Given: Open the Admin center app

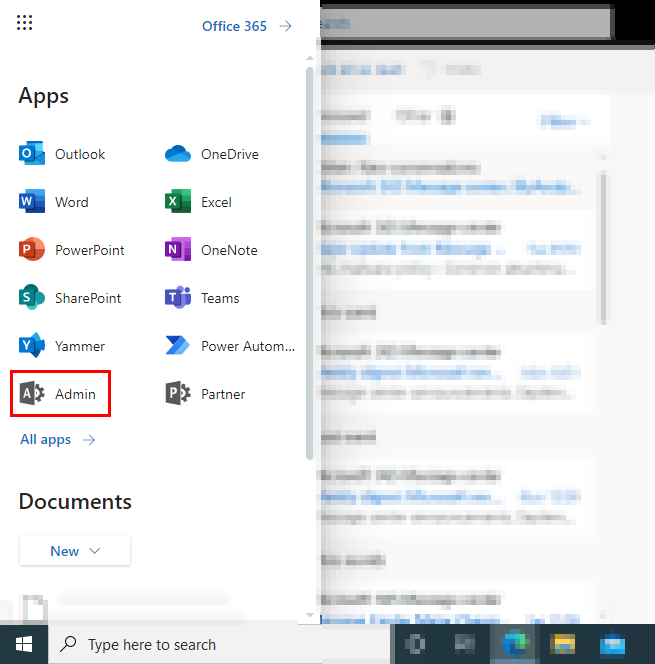Looking at the screenshot, I should 60,394.
